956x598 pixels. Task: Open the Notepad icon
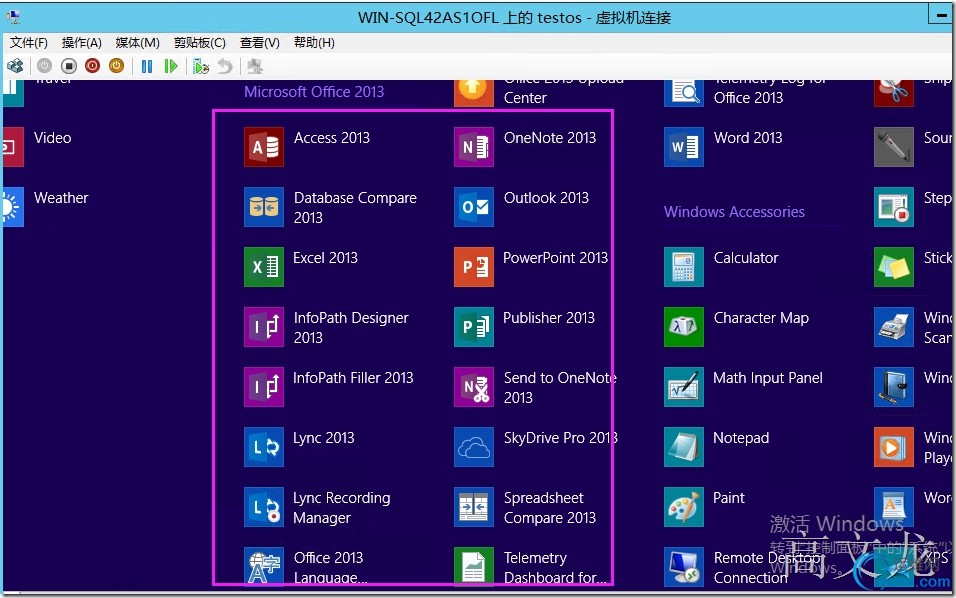684,447
